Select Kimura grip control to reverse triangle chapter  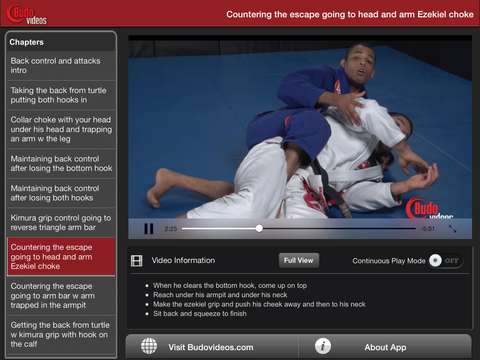pos(61,222)
